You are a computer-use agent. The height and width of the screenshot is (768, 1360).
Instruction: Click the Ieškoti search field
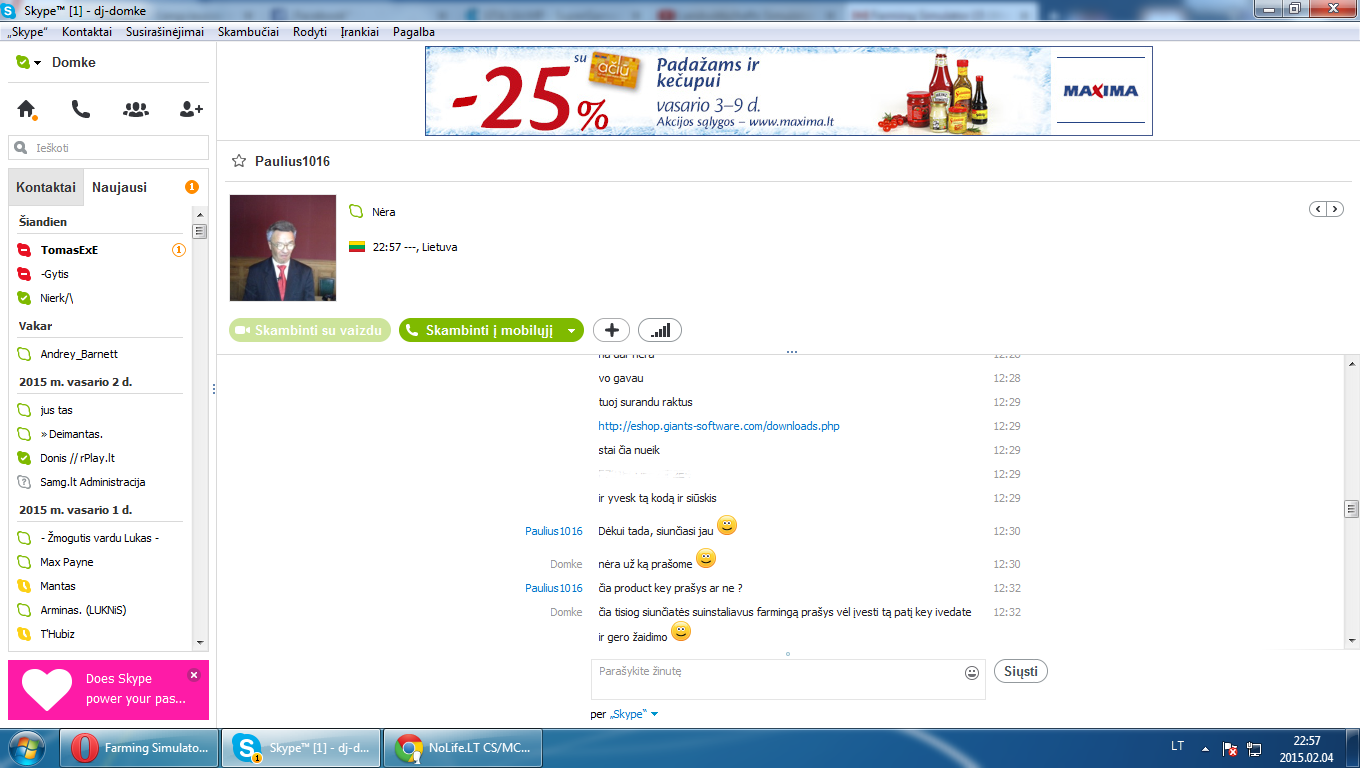click(109, 148)
